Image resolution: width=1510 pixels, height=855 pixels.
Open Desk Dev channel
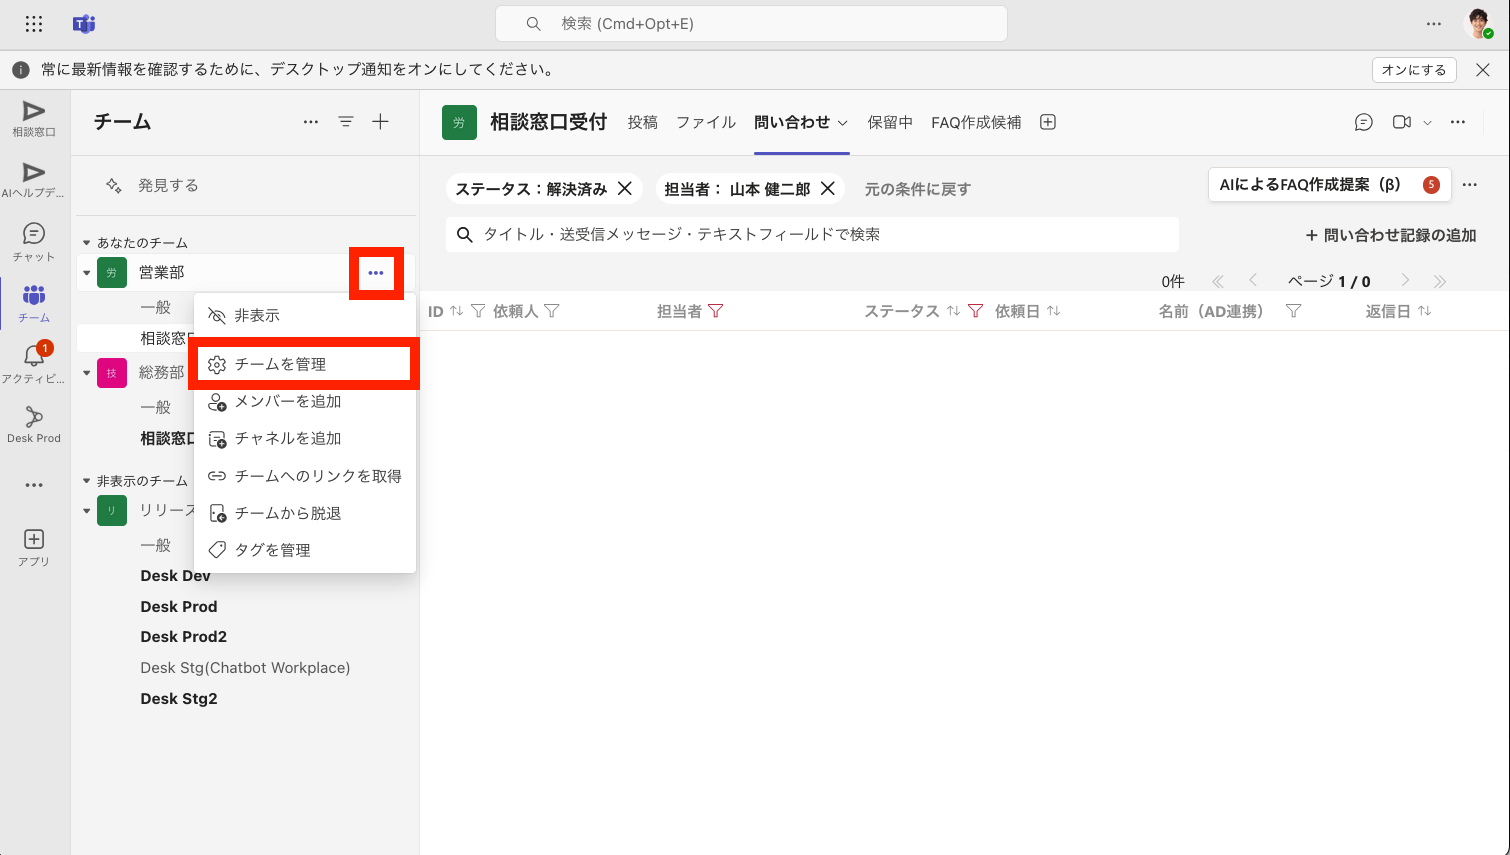(x=176, y=576)
